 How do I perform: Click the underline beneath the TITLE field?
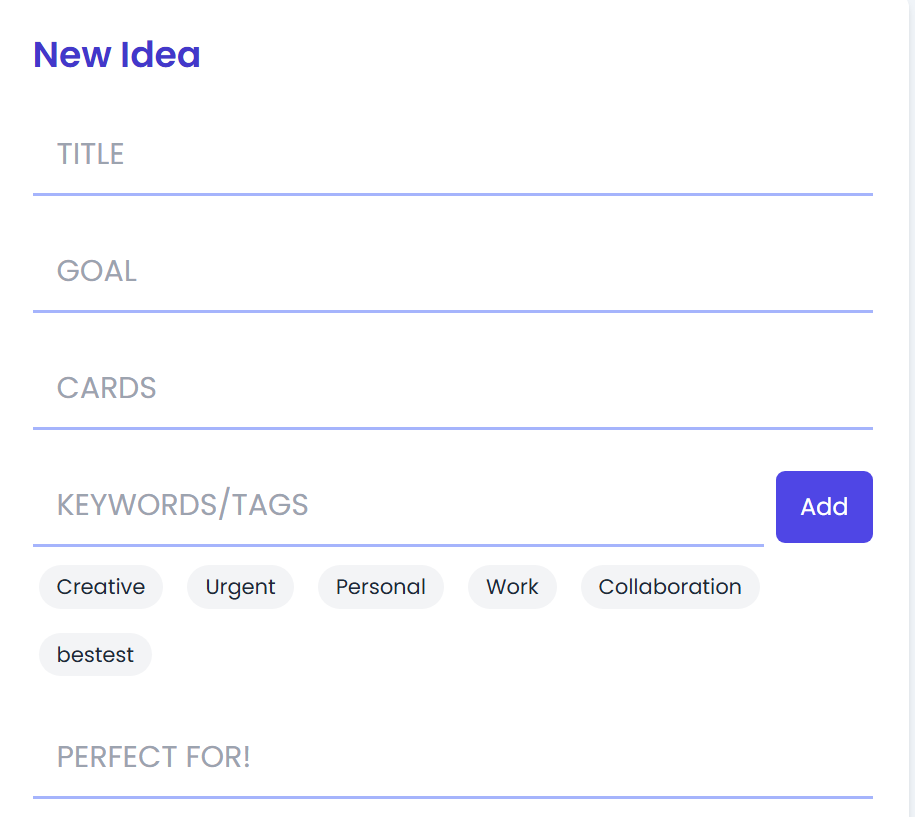[x=452, y=194]
